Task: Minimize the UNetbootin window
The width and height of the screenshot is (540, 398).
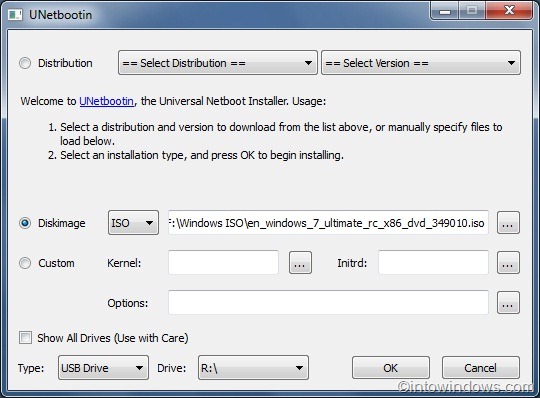Action: 445,11
